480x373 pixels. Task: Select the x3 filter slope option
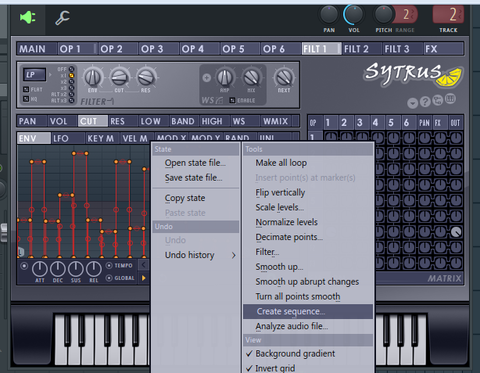71,88
